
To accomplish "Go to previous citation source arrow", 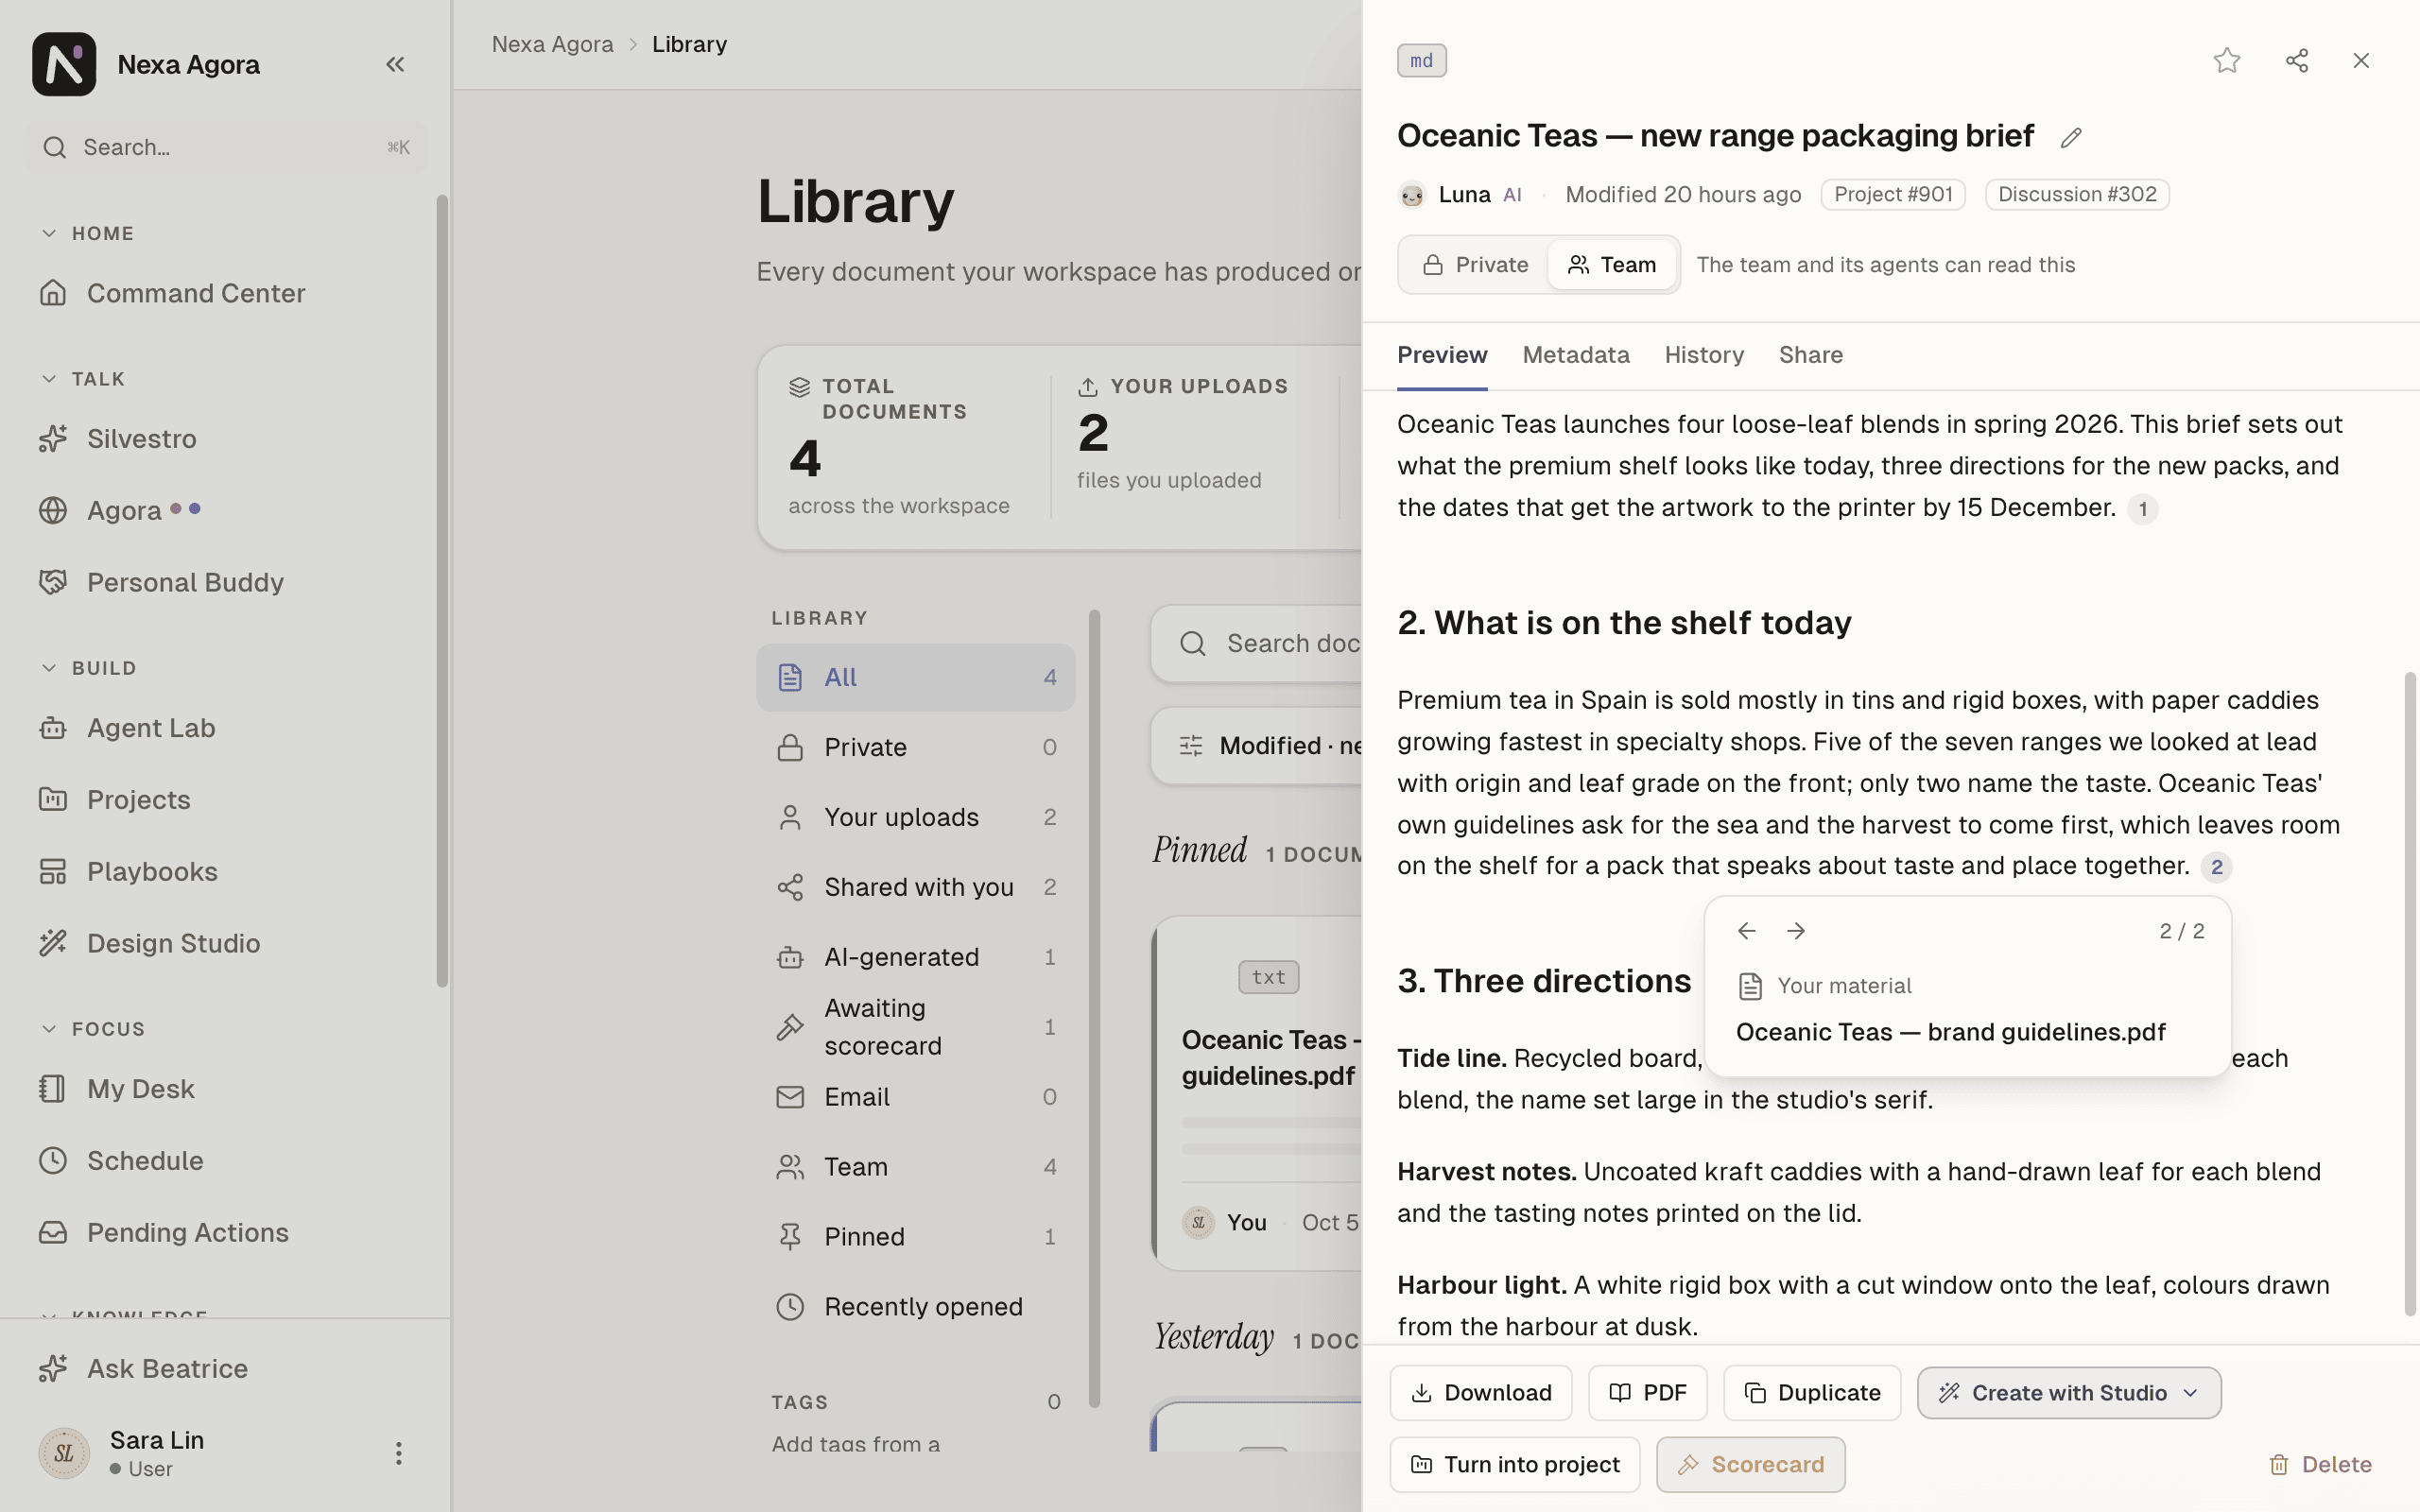I will pyautogui.click(x=1746, y=931).
